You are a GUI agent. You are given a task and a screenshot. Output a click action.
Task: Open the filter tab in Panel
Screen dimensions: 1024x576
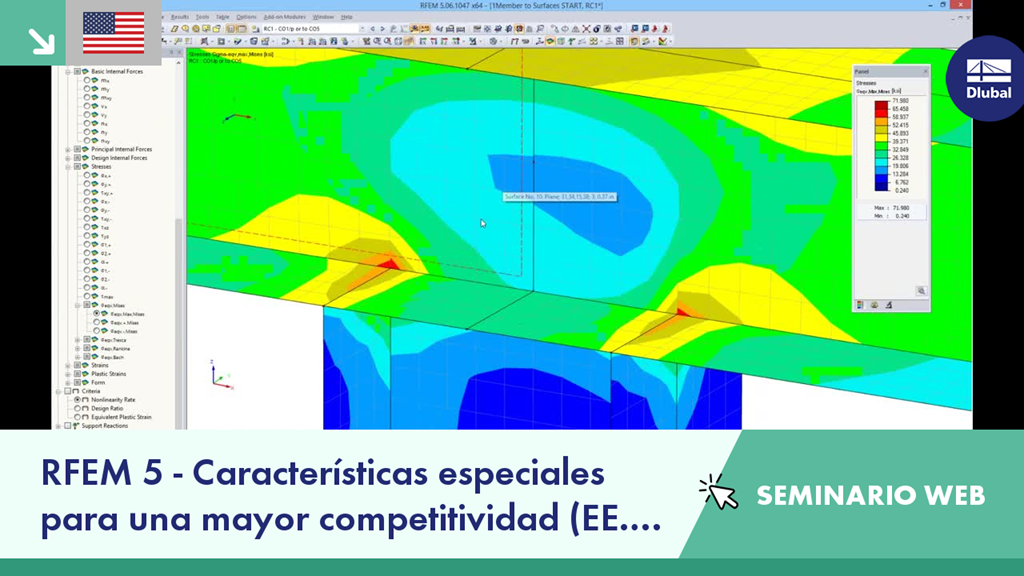(889, 305)
